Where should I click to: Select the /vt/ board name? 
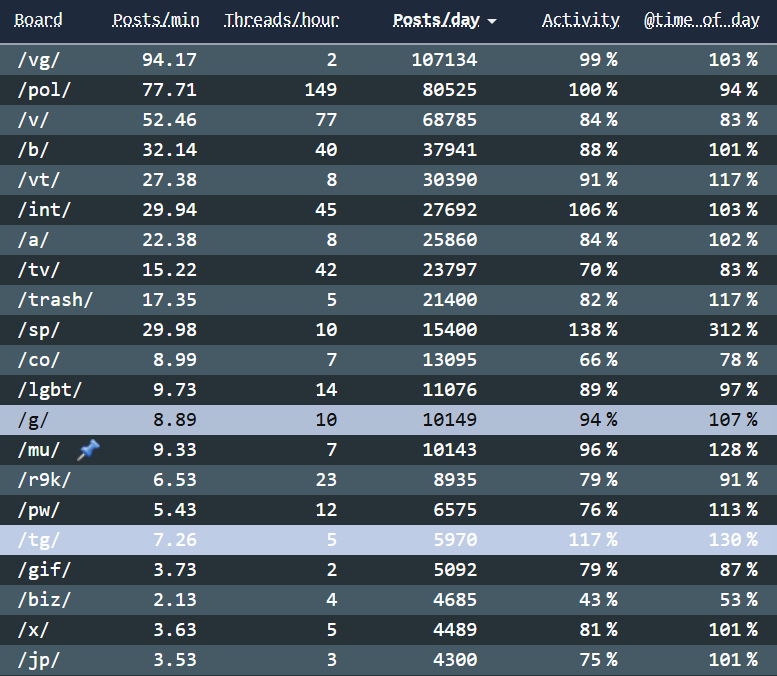[38, 180]
